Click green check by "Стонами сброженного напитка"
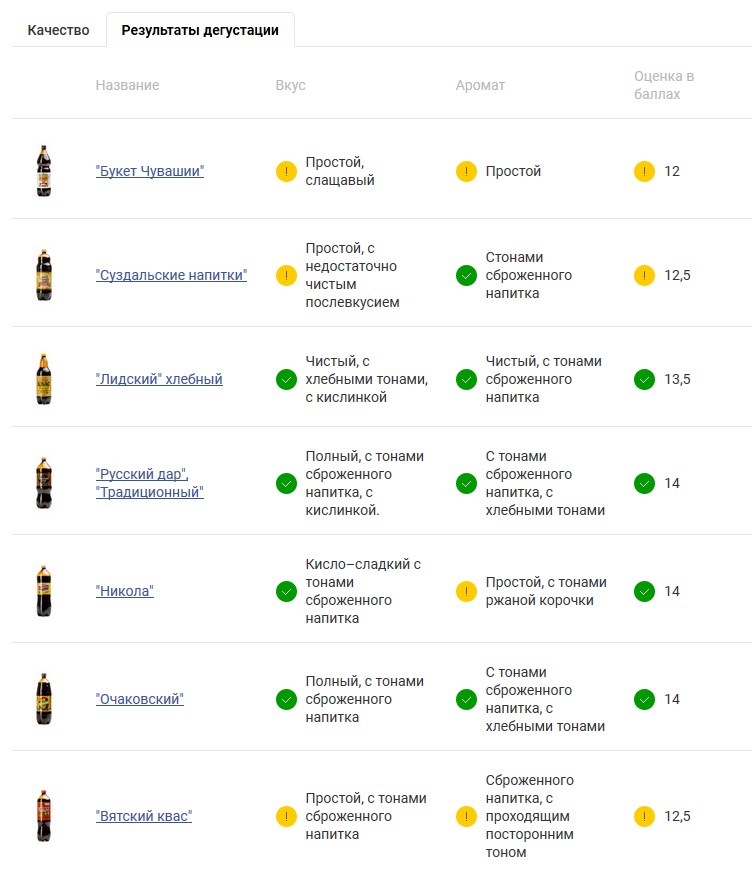 pyautogui.click(x=466, y=275)
